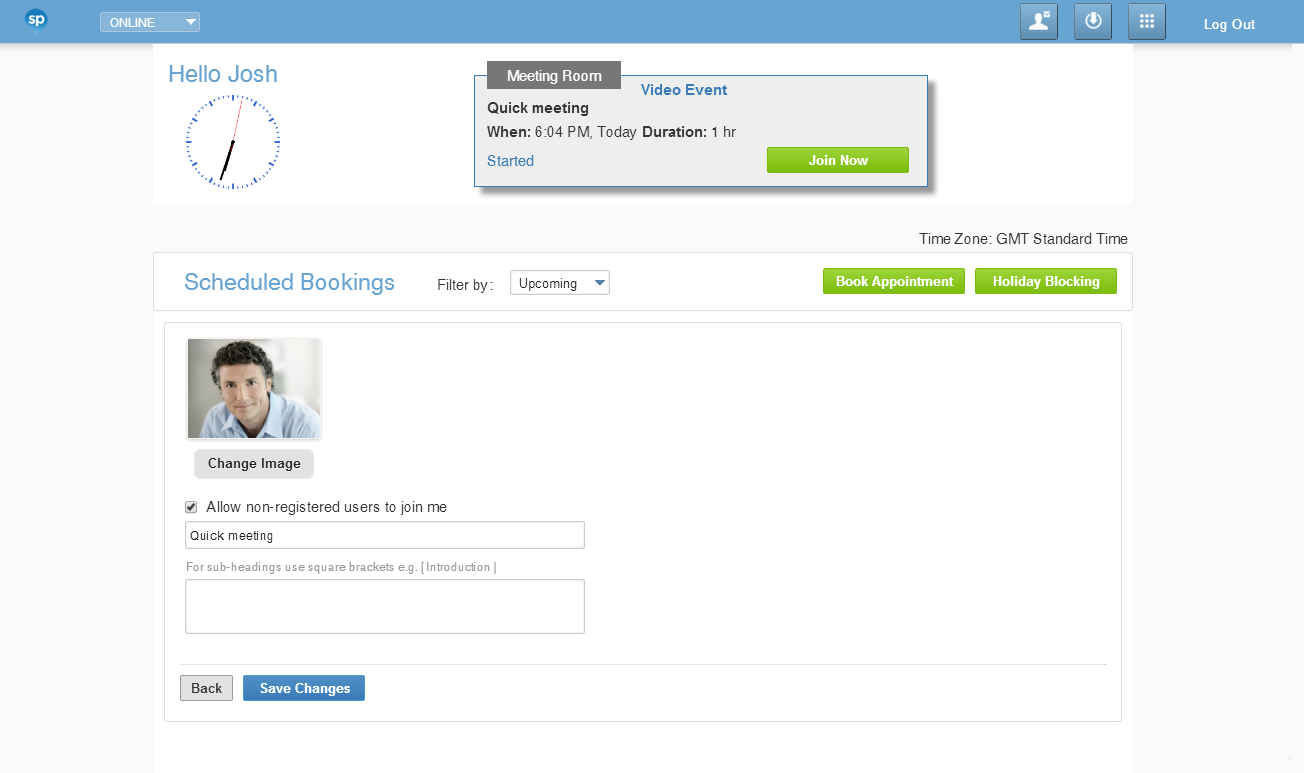
Task: Click the Video Event link
Action: [683, 90]
